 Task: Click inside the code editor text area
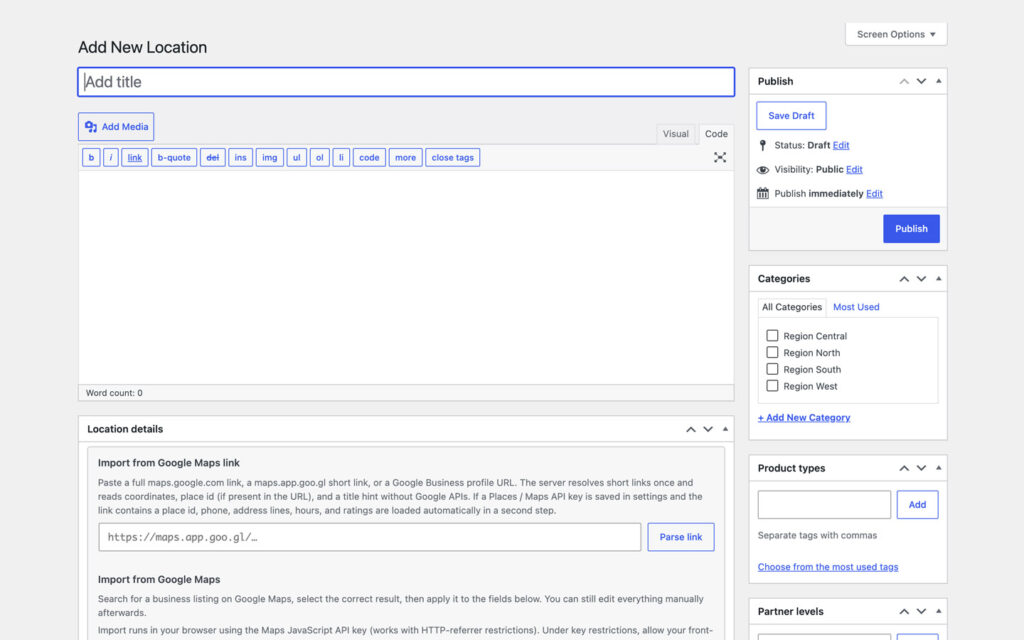406,277
